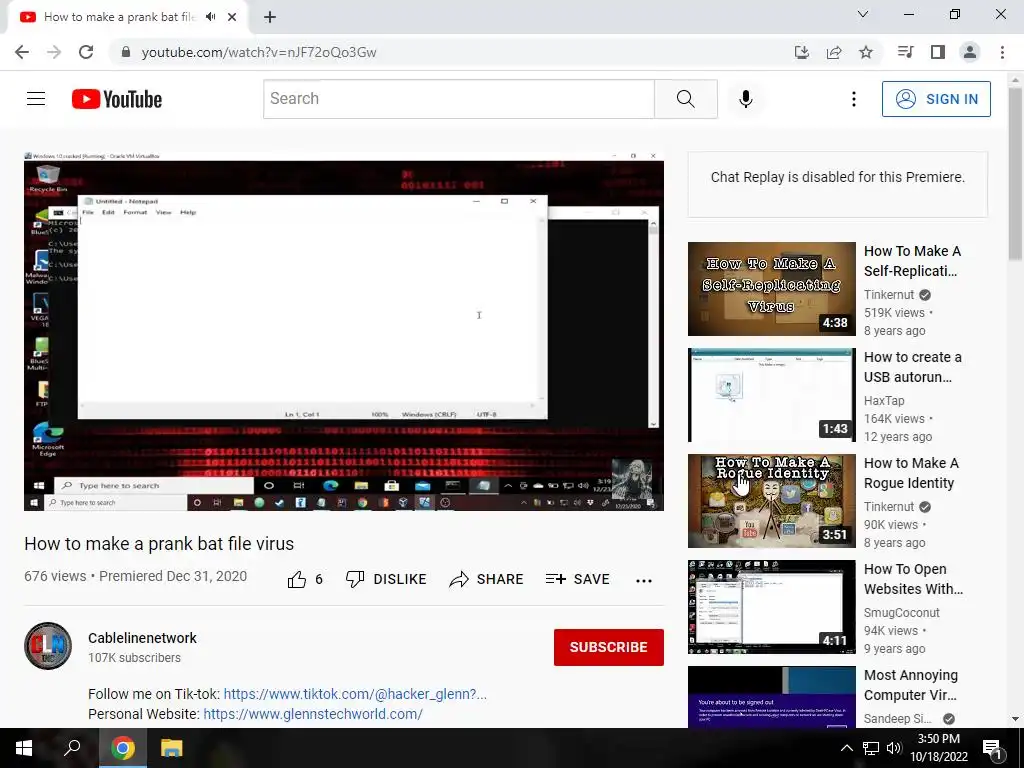Start voice search with microphone icon
The width and height of the screenshot is (1024, 768).
(745, 99)
